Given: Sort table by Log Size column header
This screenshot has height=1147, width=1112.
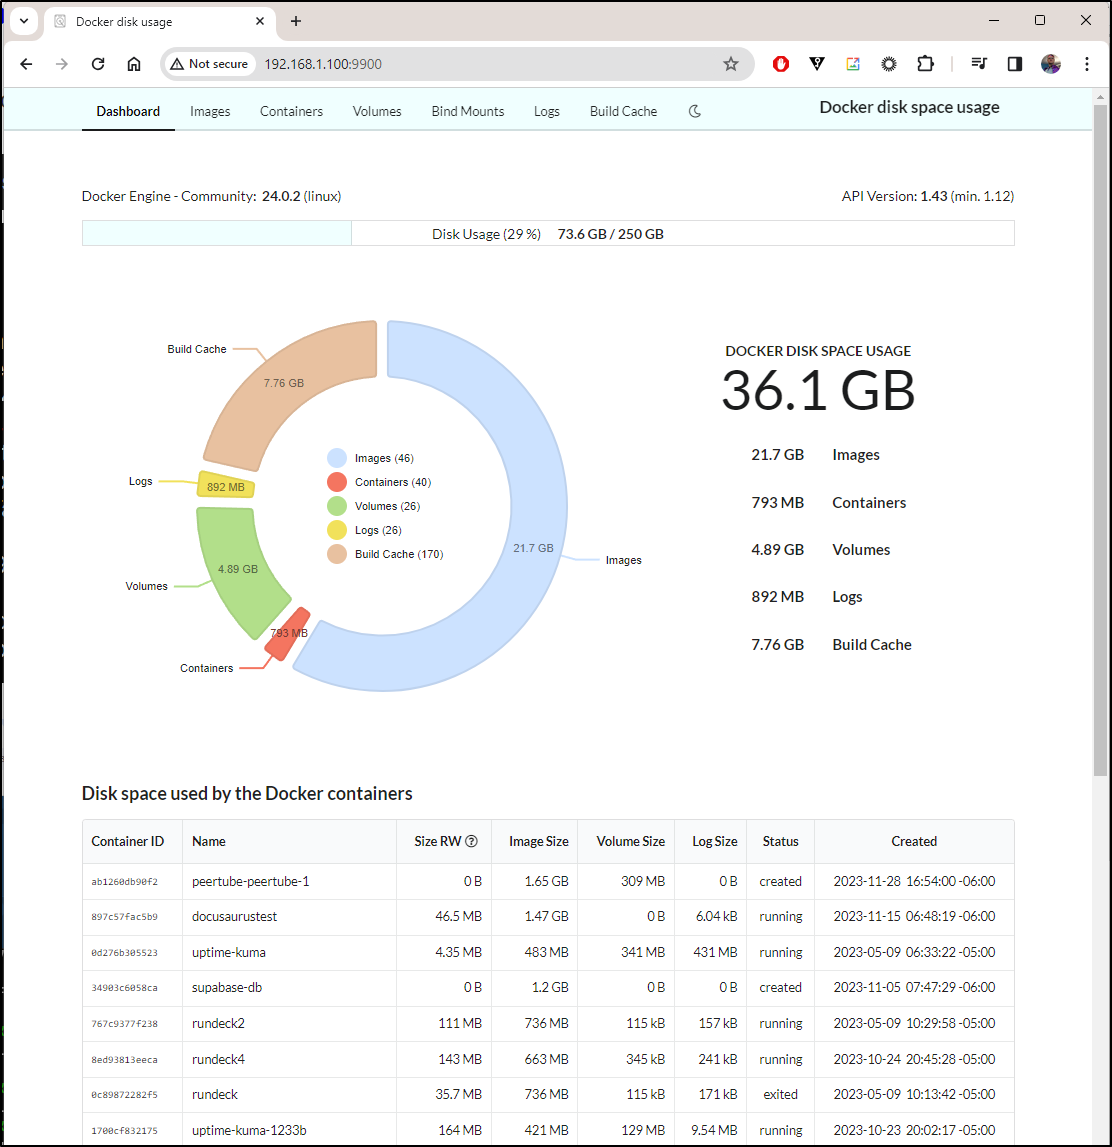Looking at the screenshot, I should pyautogui.click(x=710, y=841).
